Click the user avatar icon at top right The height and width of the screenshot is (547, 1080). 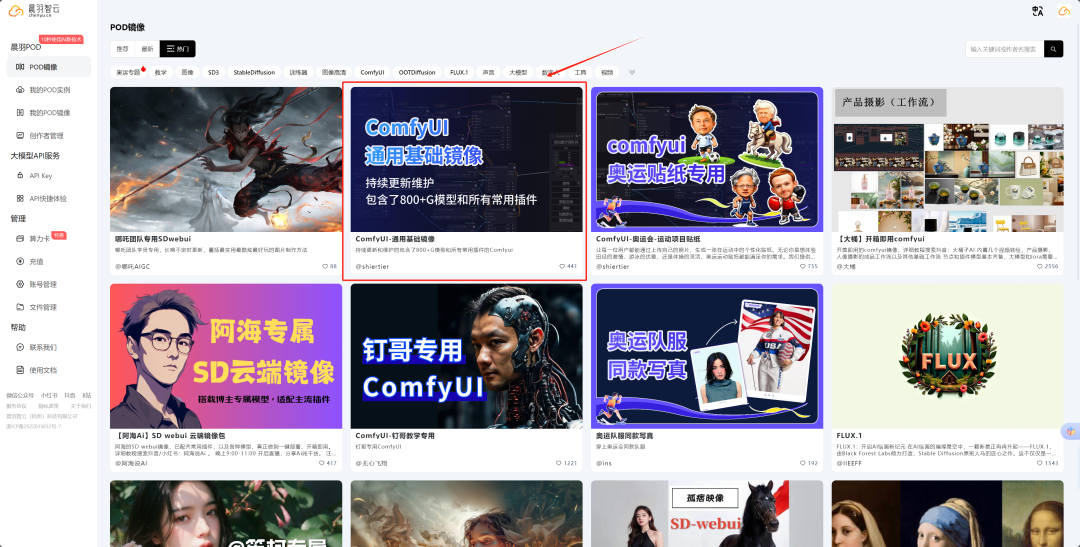point(1064,11)
